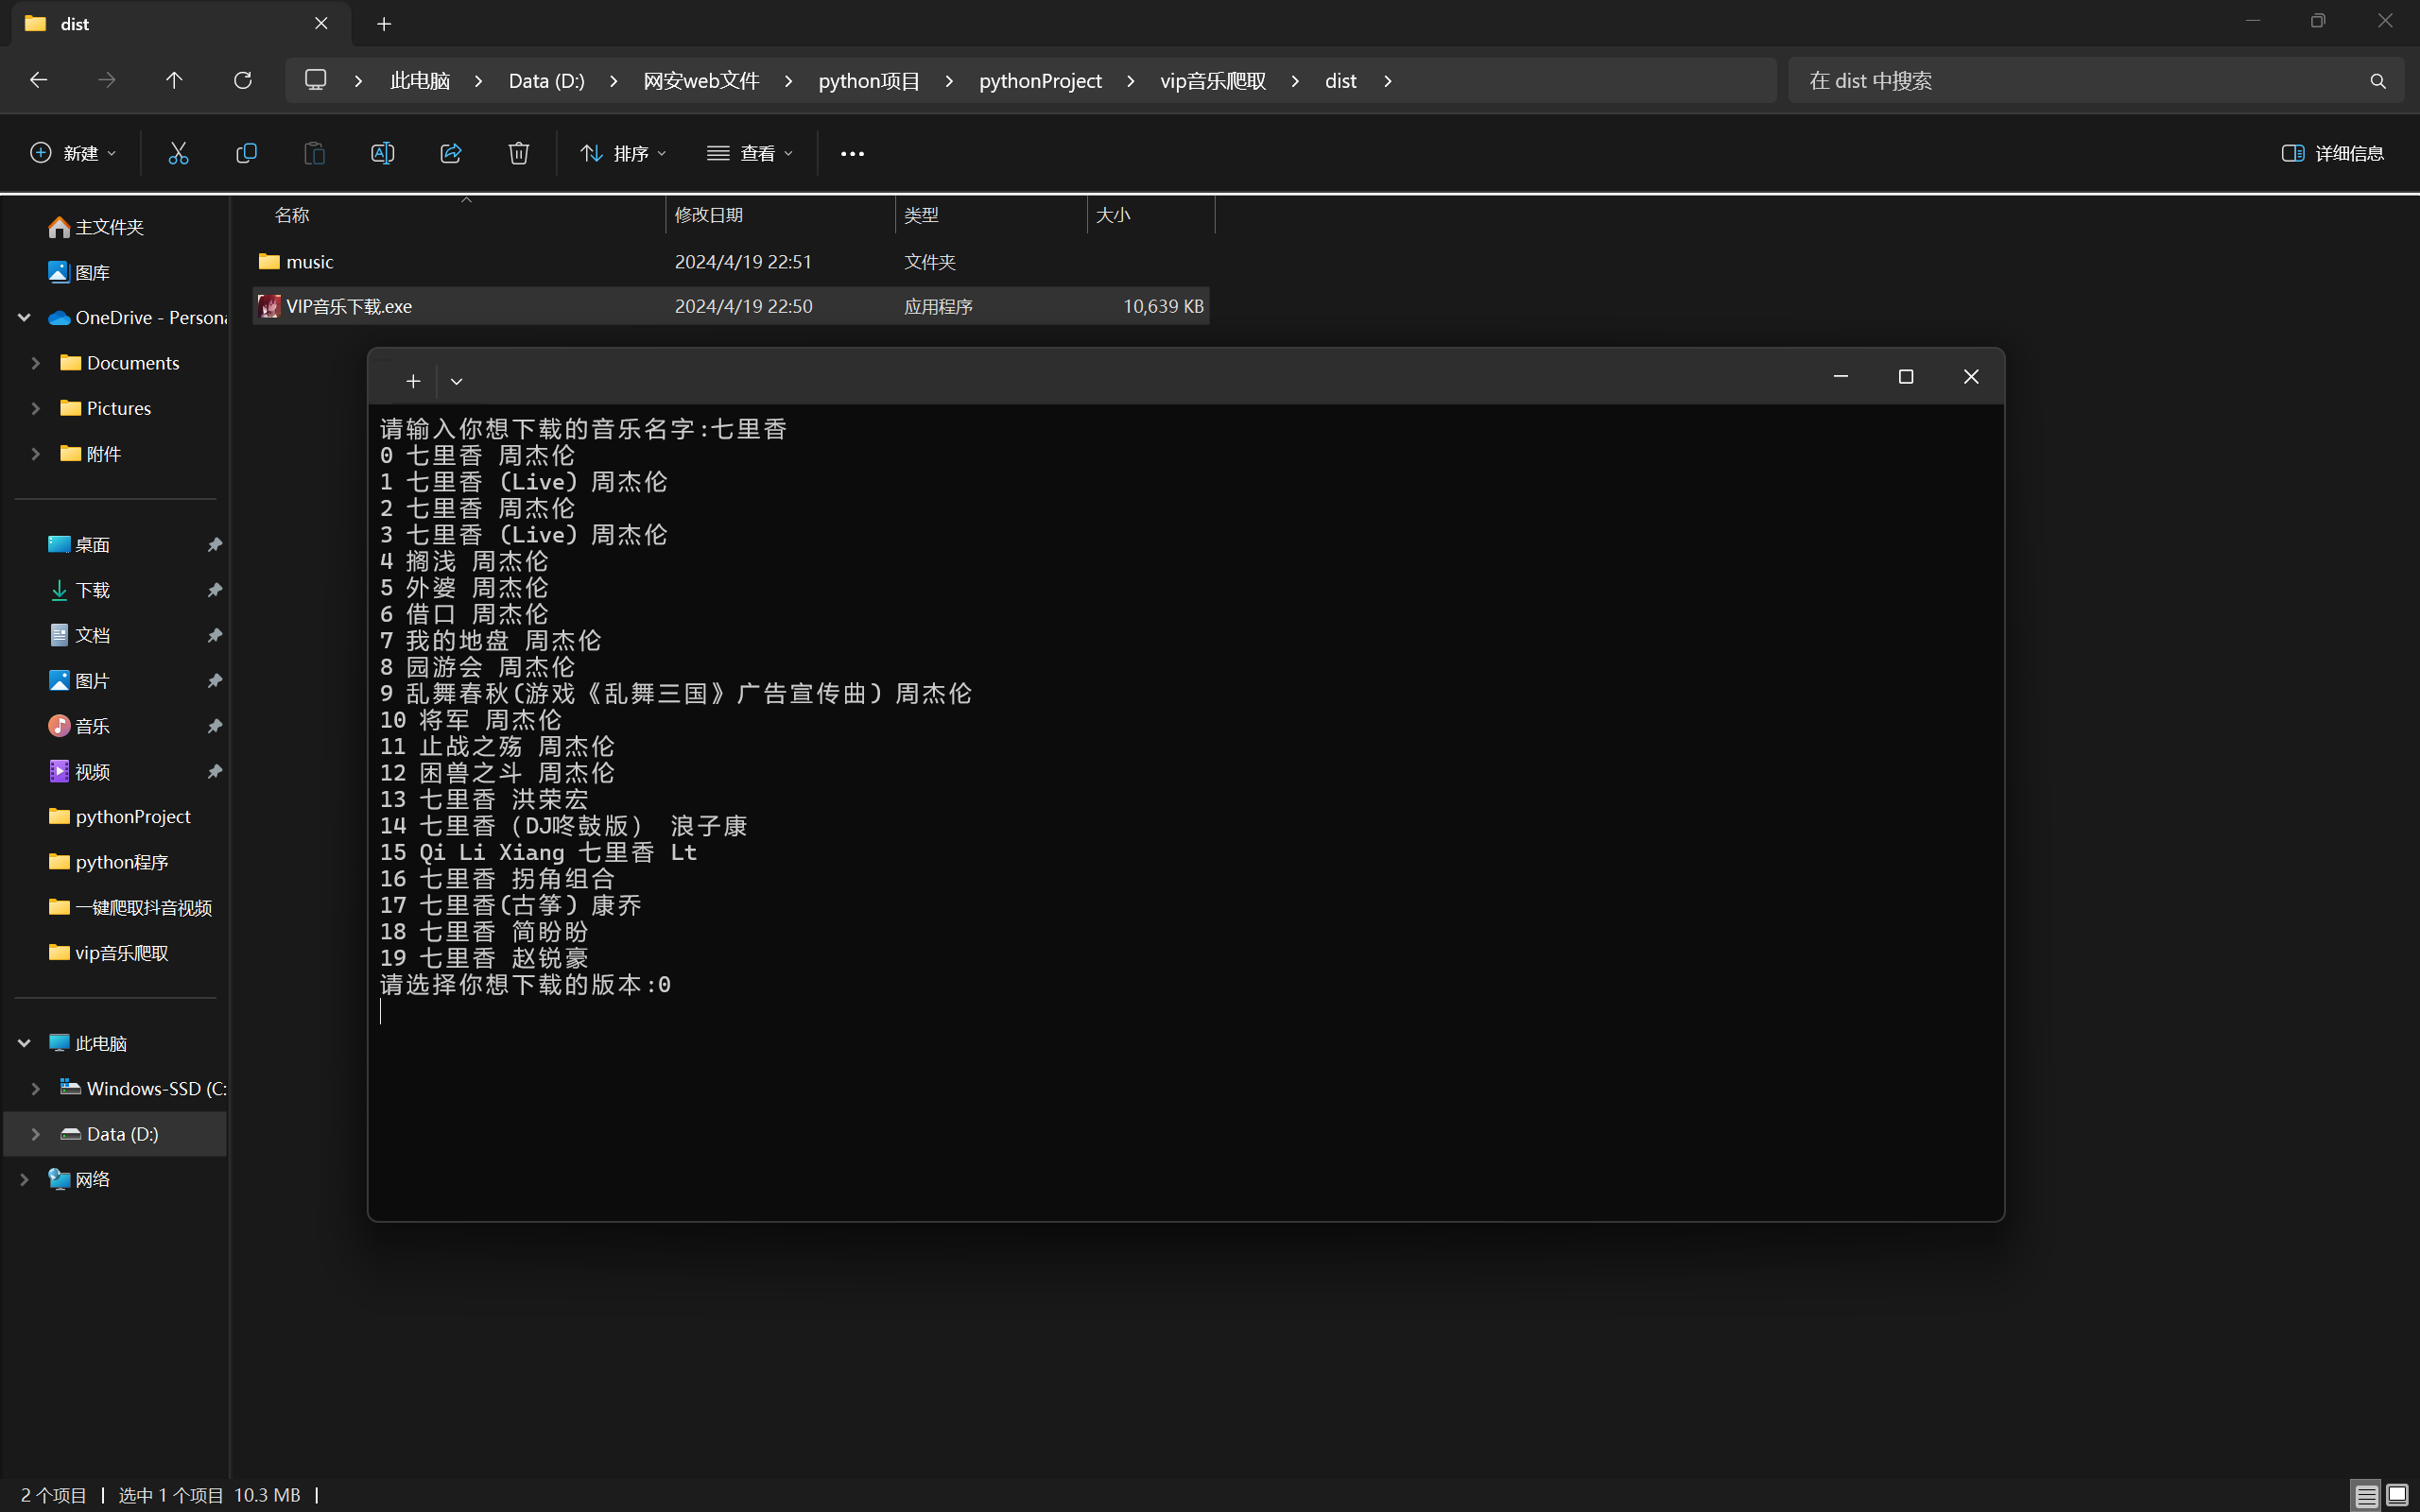Open Pictures 图片 quick access
Image resolution: width=2420 pixels, height=1512 pixels.
(79, 681)
